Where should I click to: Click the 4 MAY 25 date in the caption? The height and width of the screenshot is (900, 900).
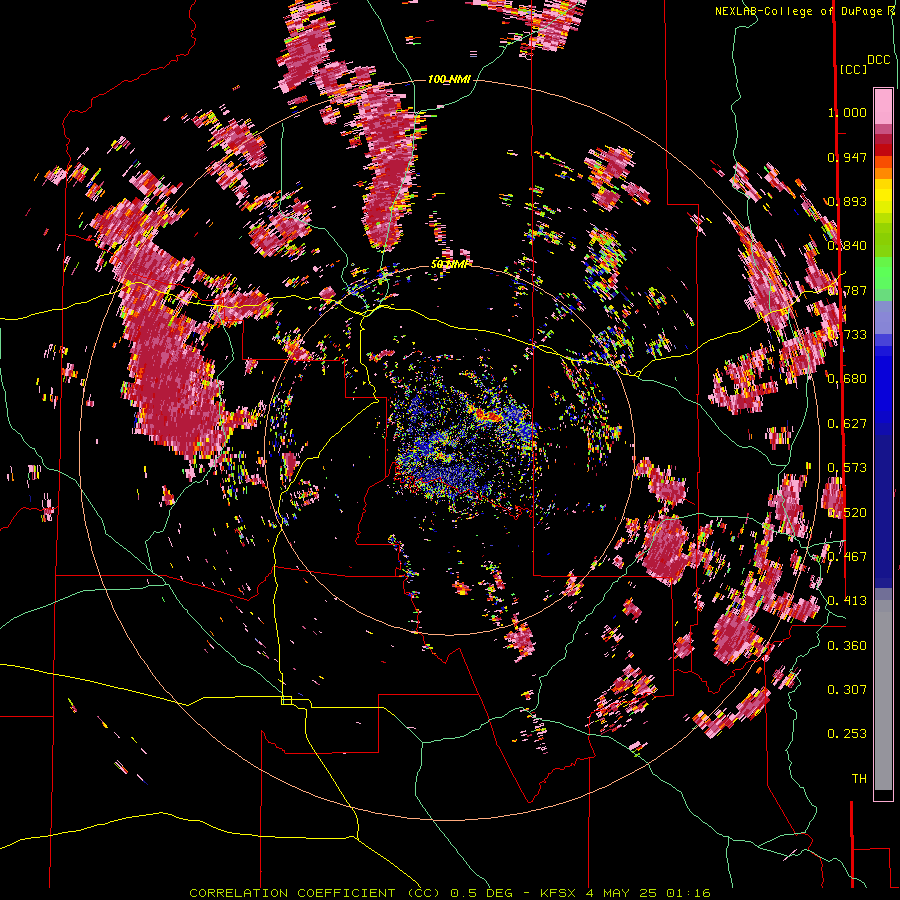[x=620, y=893]
